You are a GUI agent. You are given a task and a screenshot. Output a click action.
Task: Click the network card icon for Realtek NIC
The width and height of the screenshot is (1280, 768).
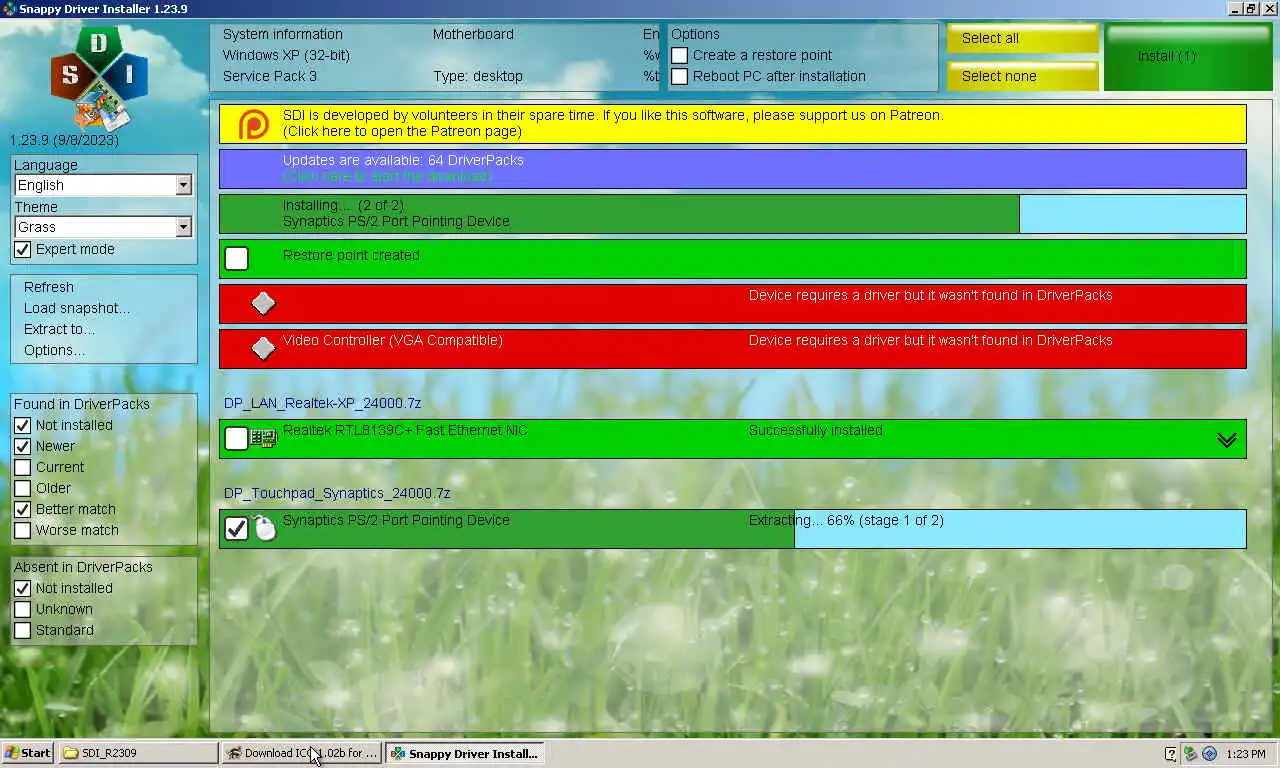[x=263, y=438]
